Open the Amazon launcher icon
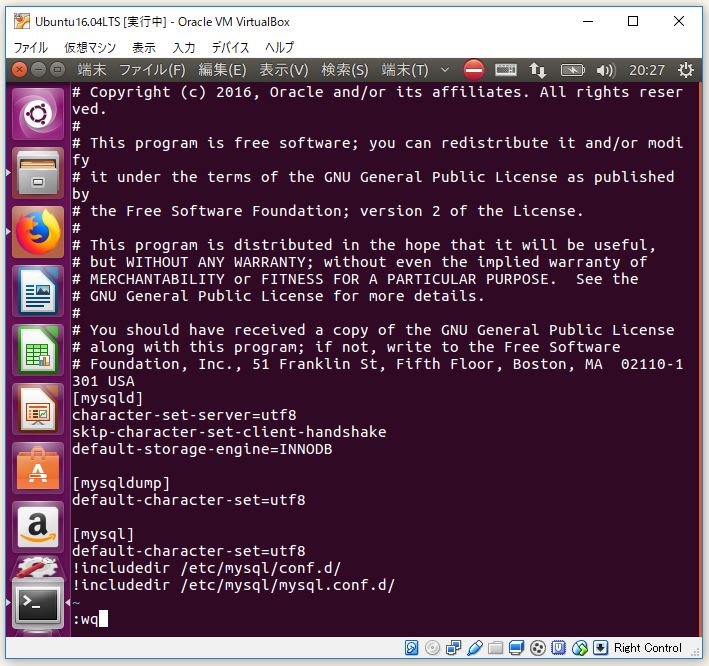Viewport: 709px width, 666px height. coord(38,527)
